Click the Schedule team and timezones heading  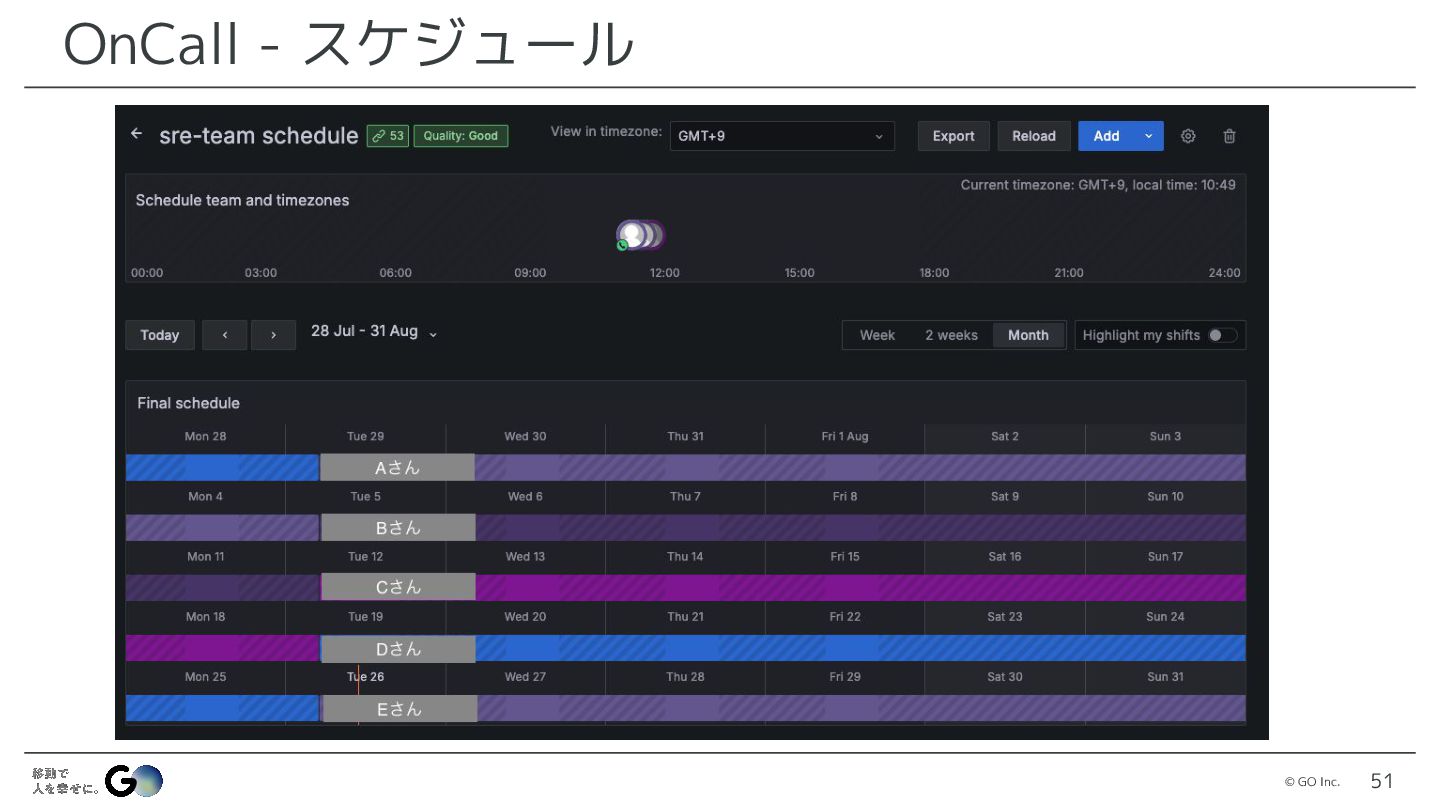[x=242, y=200]
